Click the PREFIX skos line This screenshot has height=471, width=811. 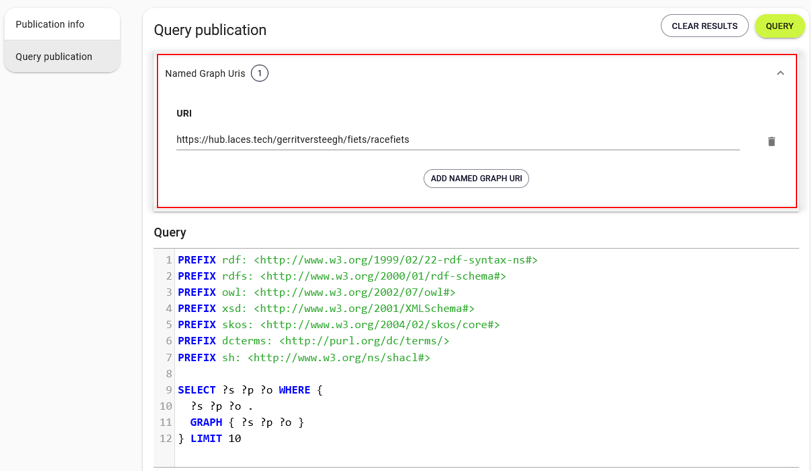(339, 325)
